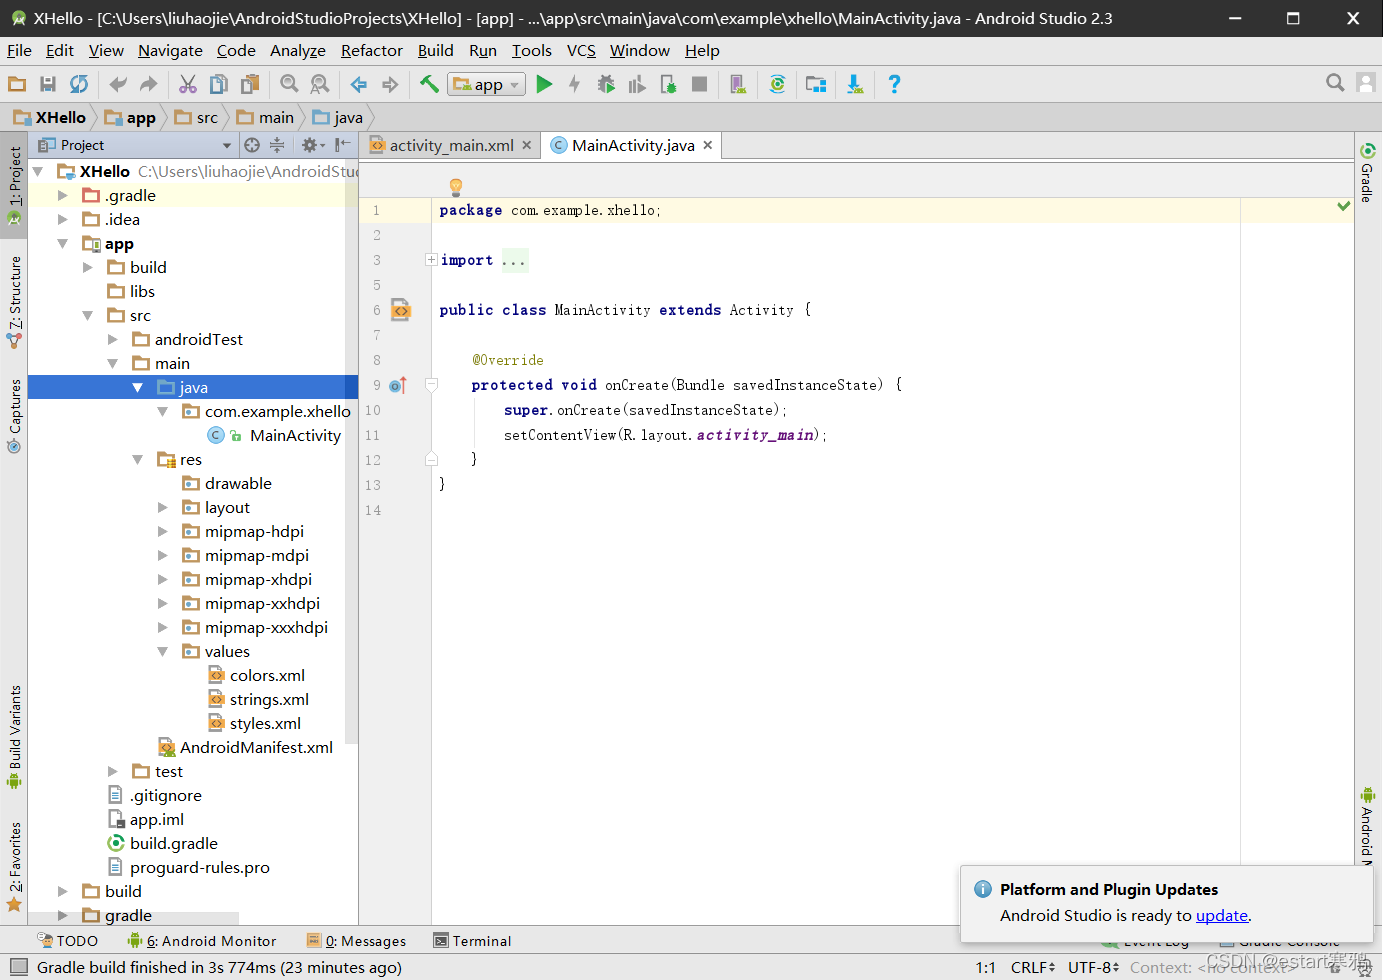Click Scroll from Source target icon
Image resolution: width=1383 pixels, height=980 pixels.
[x=252, y=145]
